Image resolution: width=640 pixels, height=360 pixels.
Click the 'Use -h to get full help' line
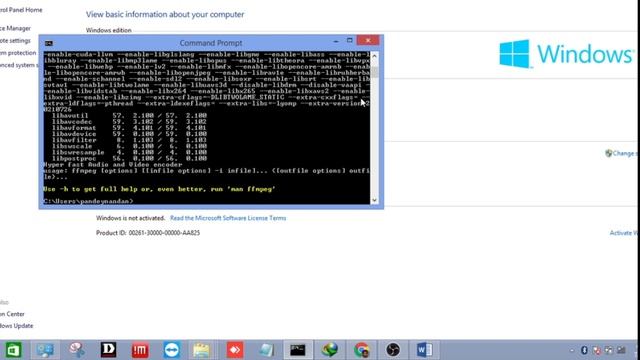pos(159,189)
